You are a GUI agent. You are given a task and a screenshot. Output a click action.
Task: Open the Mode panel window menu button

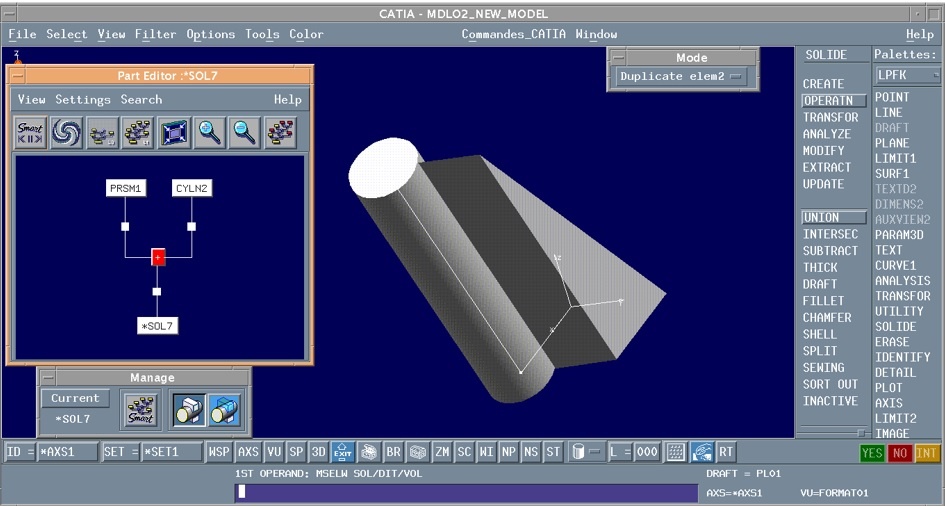pos(617,58)
